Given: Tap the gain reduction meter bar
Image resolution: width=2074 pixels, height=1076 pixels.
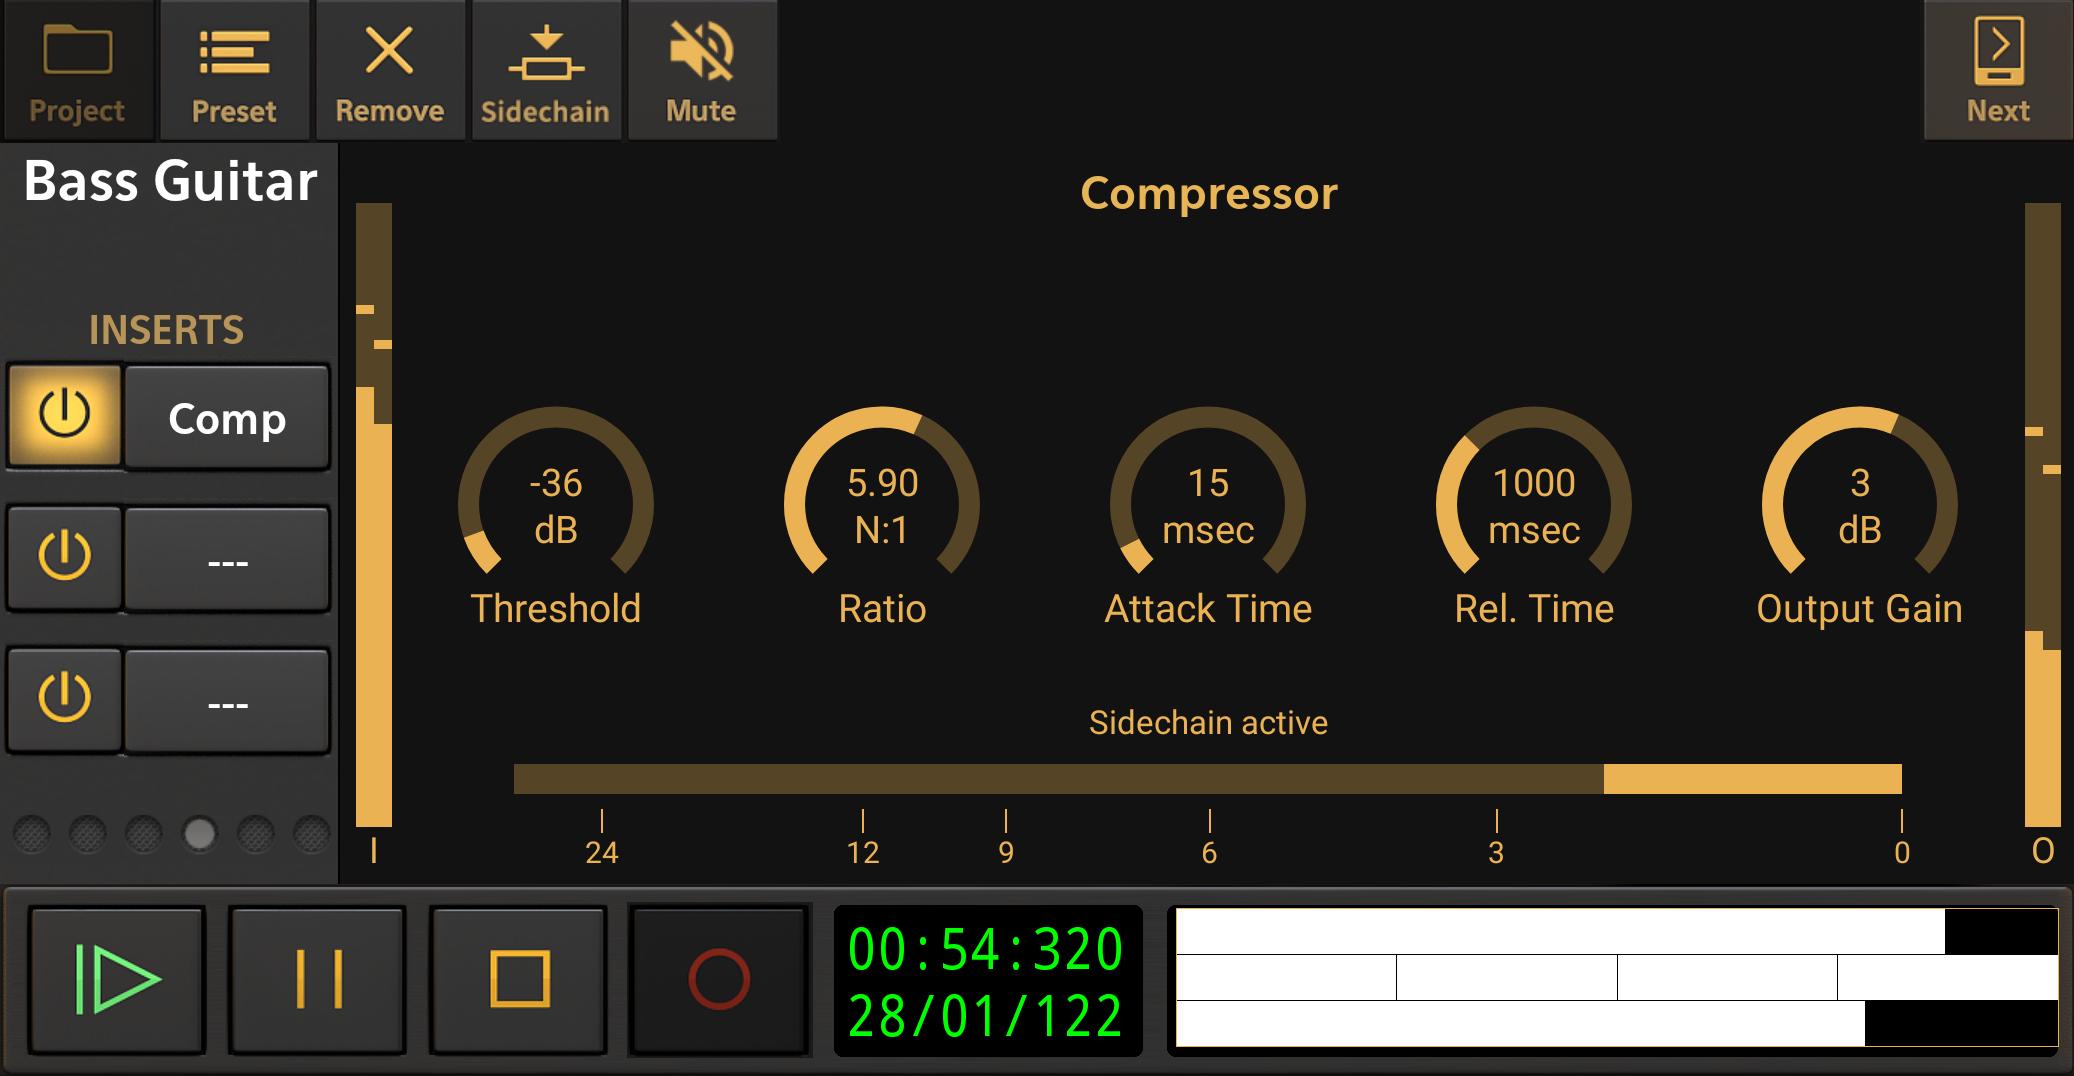Looking at the screenshot, I should (x=1207, y=779).
